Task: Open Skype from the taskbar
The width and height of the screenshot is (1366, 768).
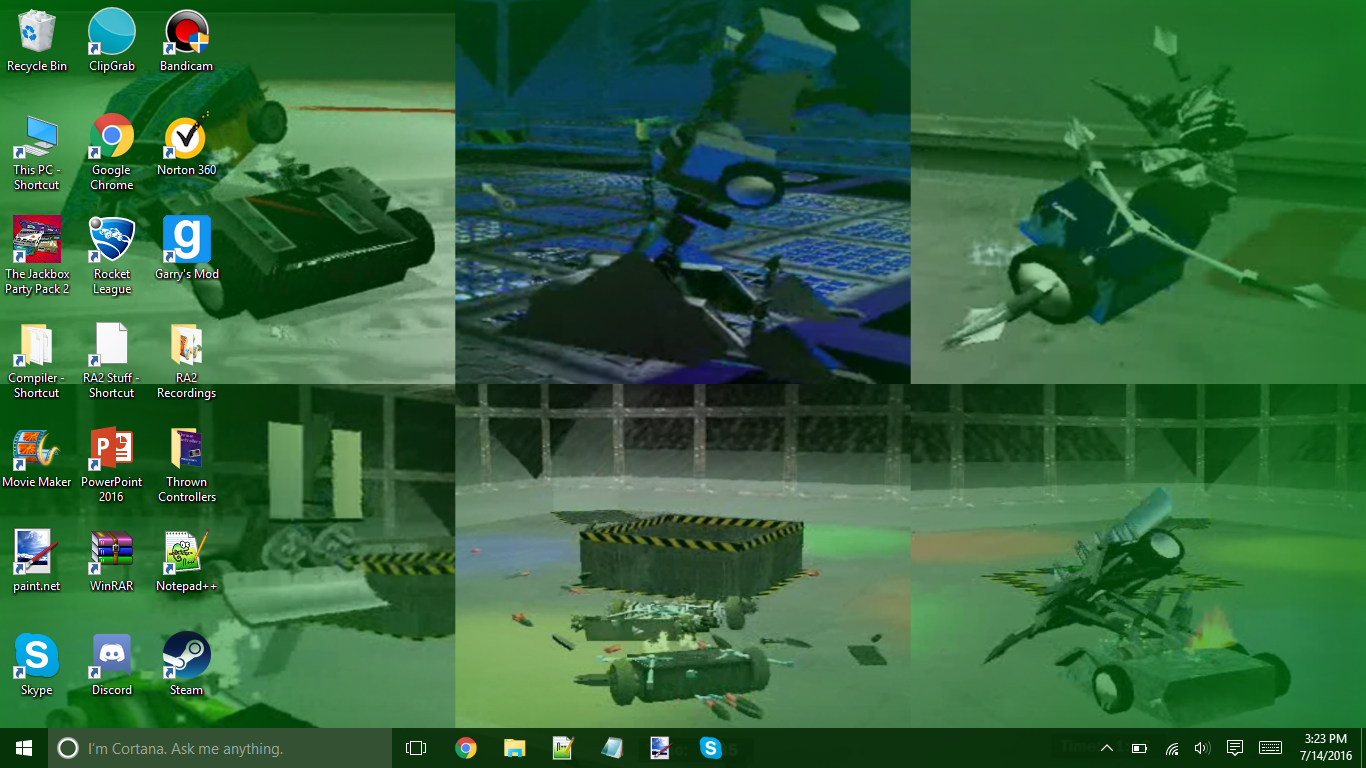Action: pos(710,748)
